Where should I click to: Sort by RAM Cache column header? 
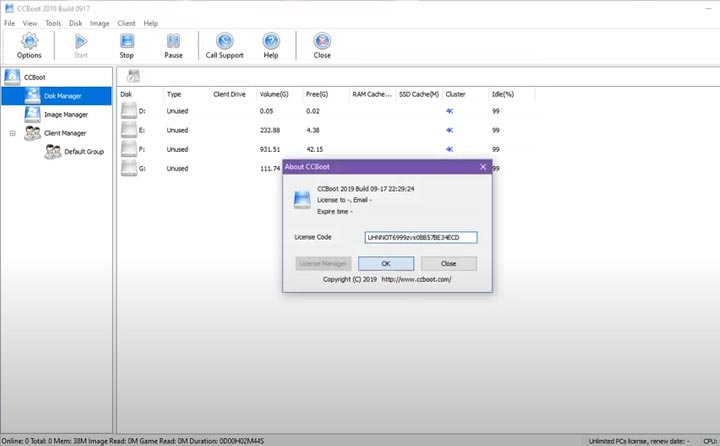[372, 94]
